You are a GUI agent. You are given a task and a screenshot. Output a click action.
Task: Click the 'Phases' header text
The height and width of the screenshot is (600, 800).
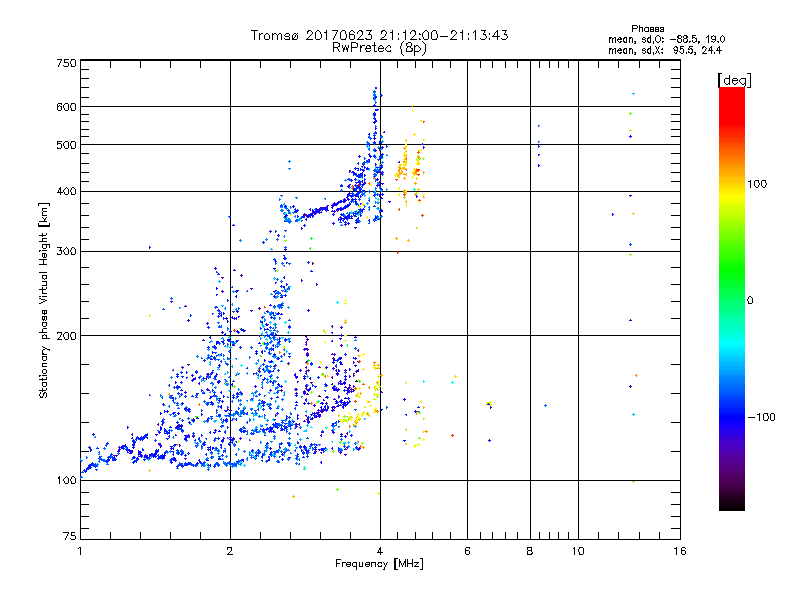pyautogui.click(x=647, y=29)
